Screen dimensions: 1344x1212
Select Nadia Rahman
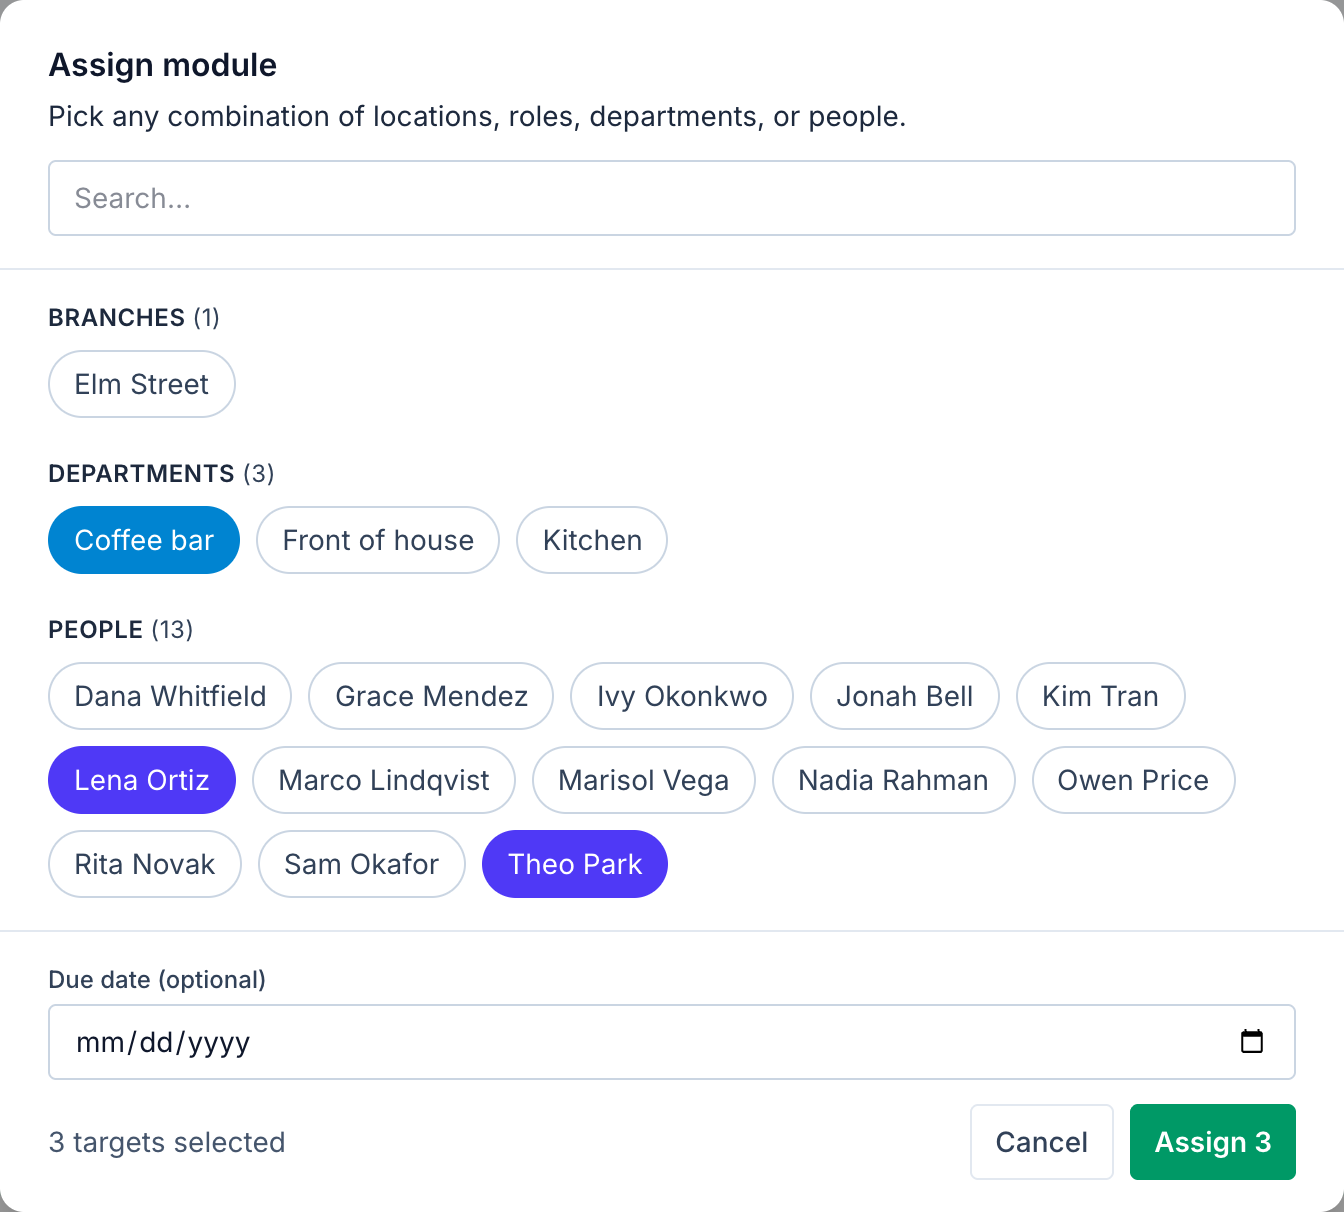point(894,780)
